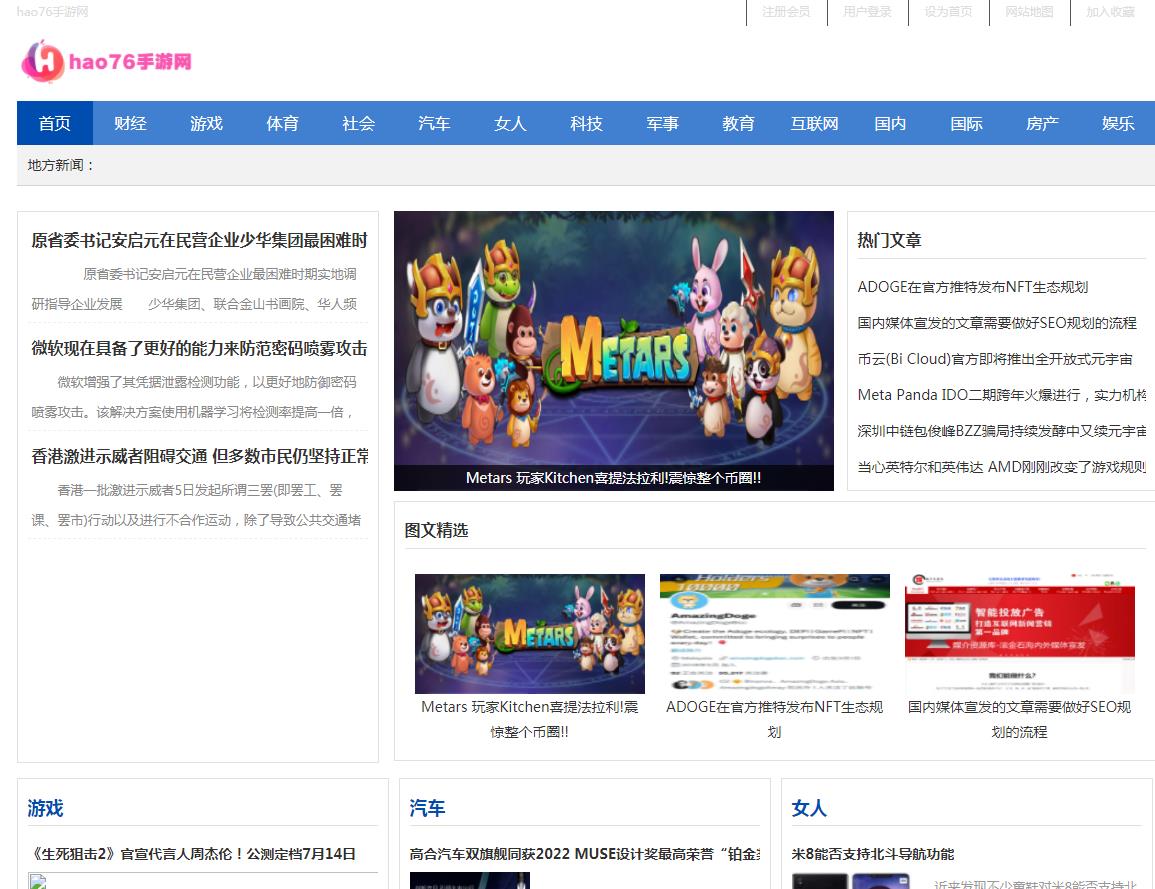The image size is (1155, 889).
Task: Open hot article 币云(Bi Cloud)官方即将推出全开放式元宇宙
Action: point(994,359)
